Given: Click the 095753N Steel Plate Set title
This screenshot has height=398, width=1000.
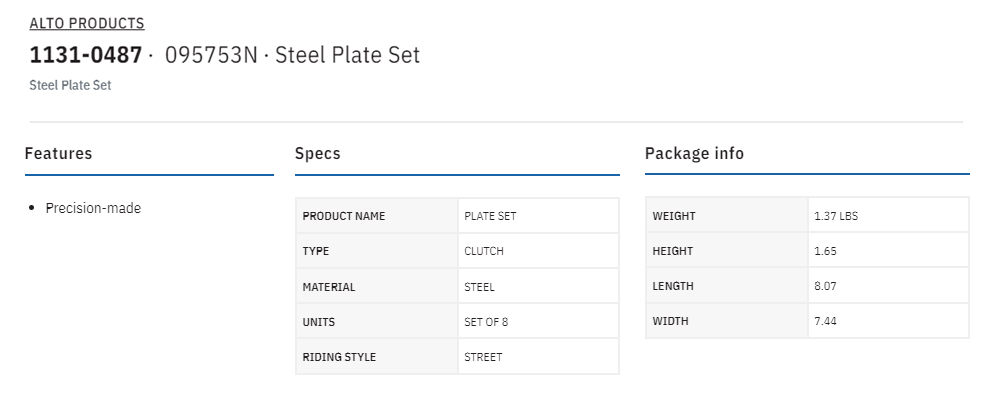Looking at the screenshot, I should [292, 55].
